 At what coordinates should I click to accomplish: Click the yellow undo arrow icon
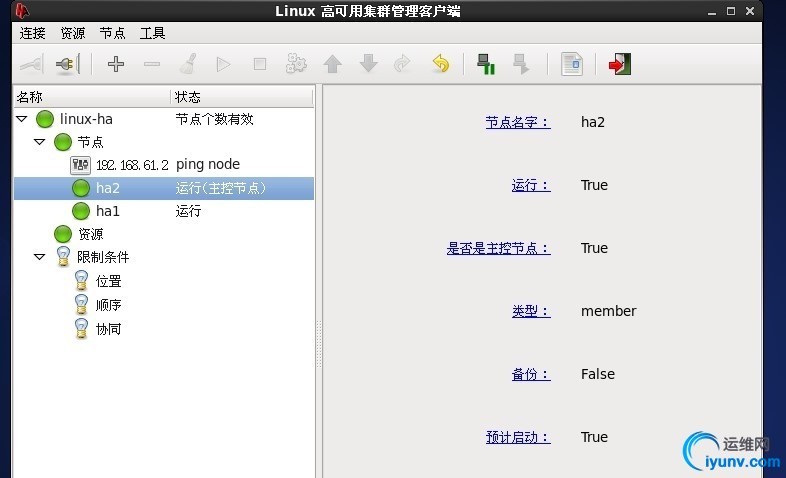[441, 64]
